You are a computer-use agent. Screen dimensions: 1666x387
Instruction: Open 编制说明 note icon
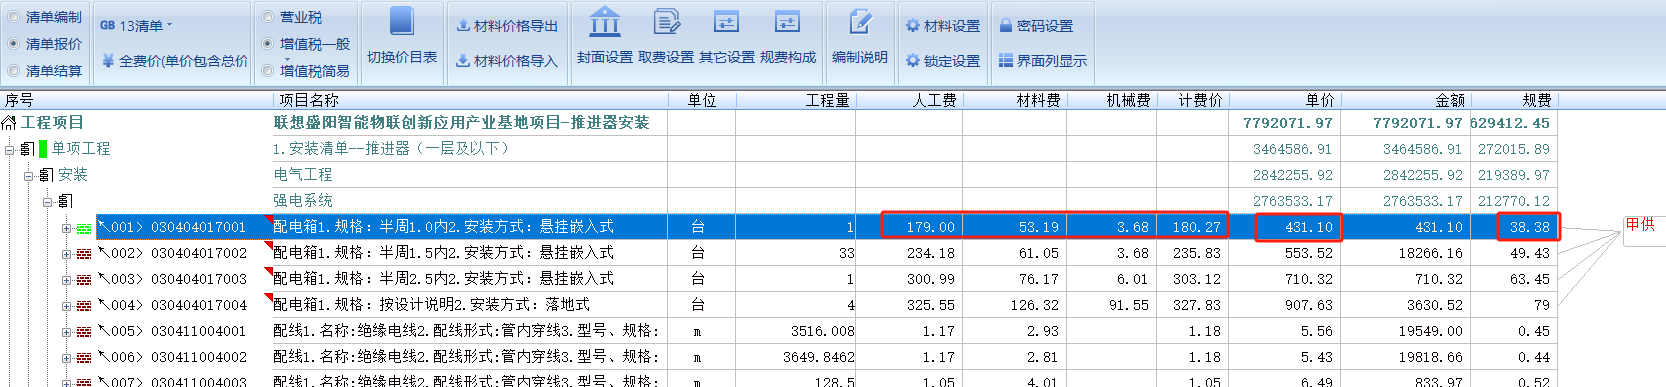[x=860, y=21]
